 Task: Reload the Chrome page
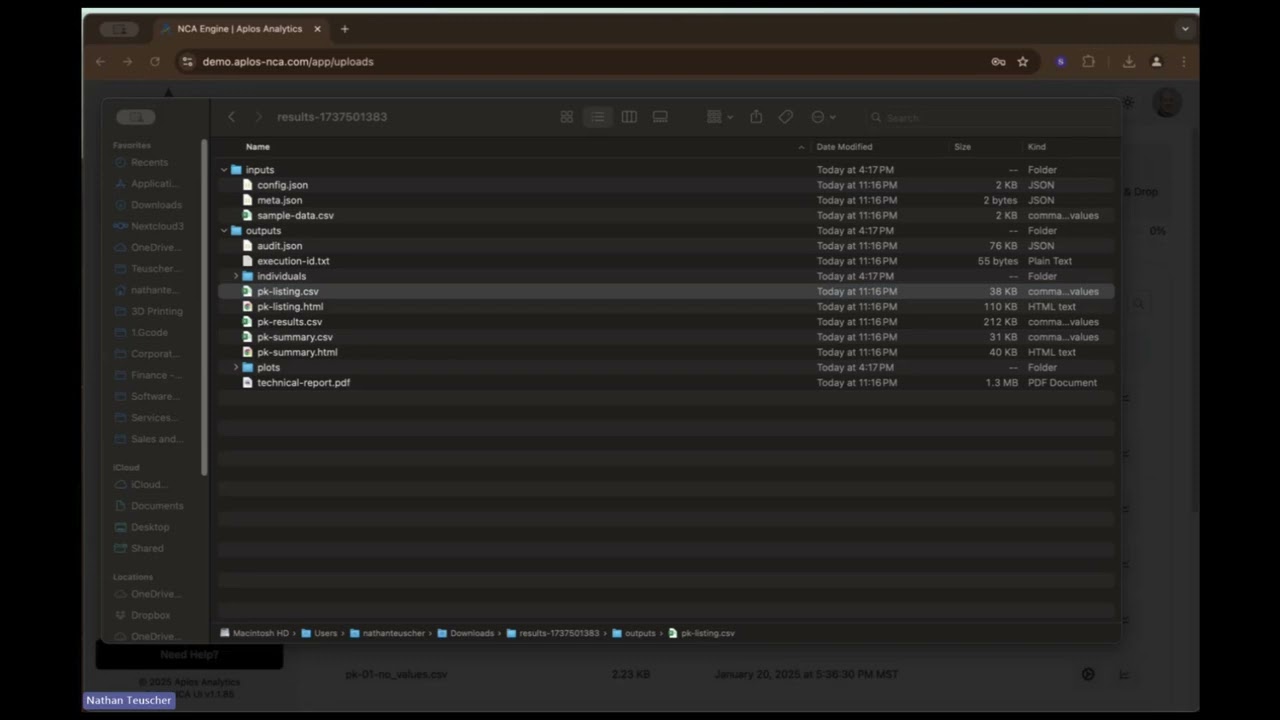(154, 62)
